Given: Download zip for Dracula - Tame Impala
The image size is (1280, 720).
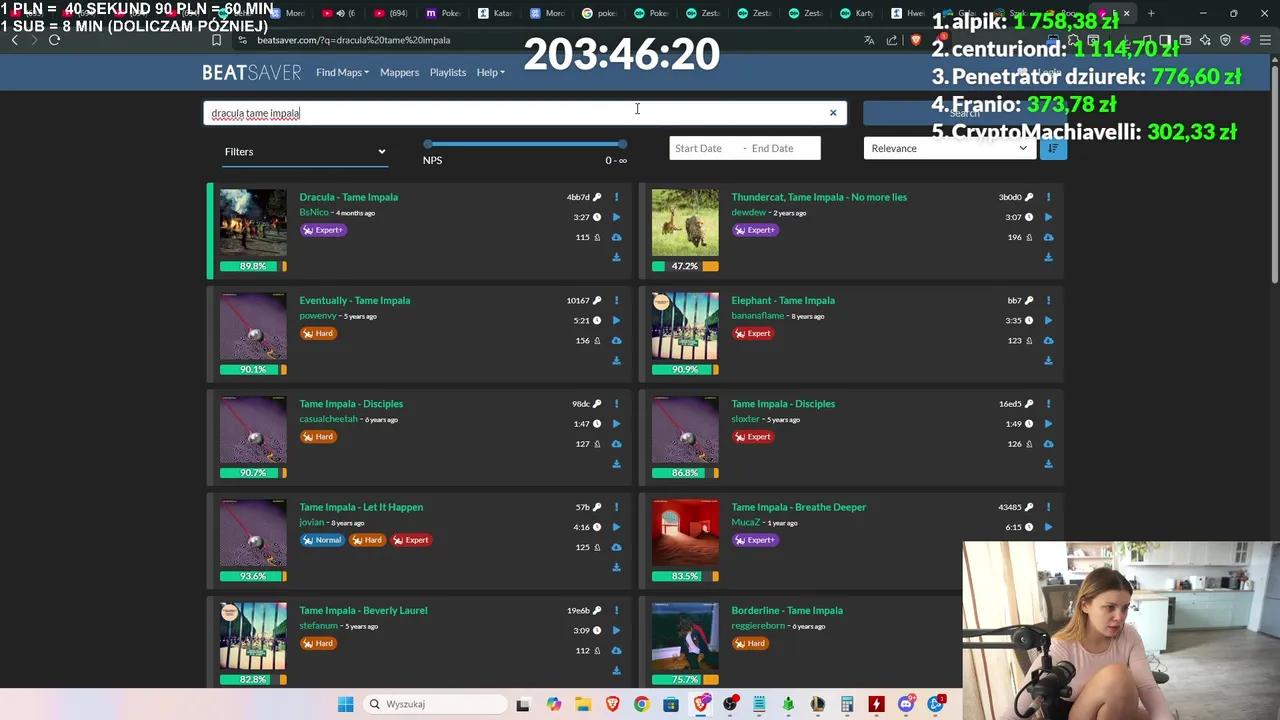Looking at the screenshot, I should [616, 257].
